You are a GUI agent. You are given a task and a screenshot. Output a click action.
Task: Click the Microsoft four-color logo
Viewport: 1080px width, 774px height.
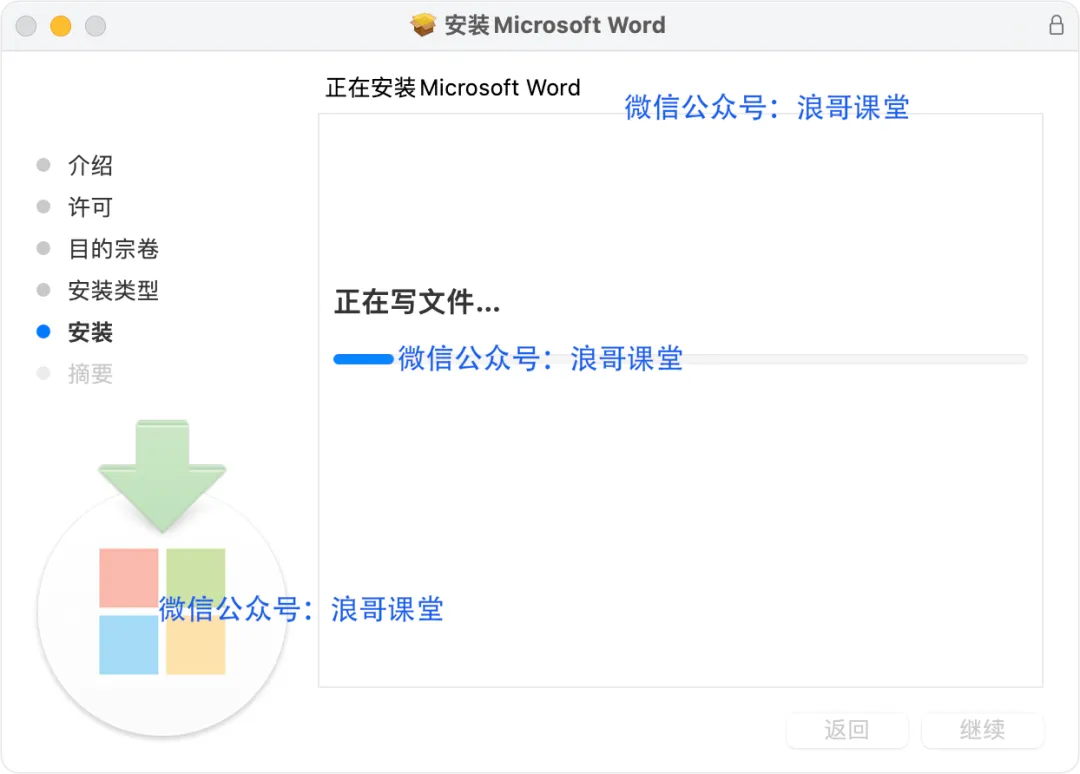[163, 611]
